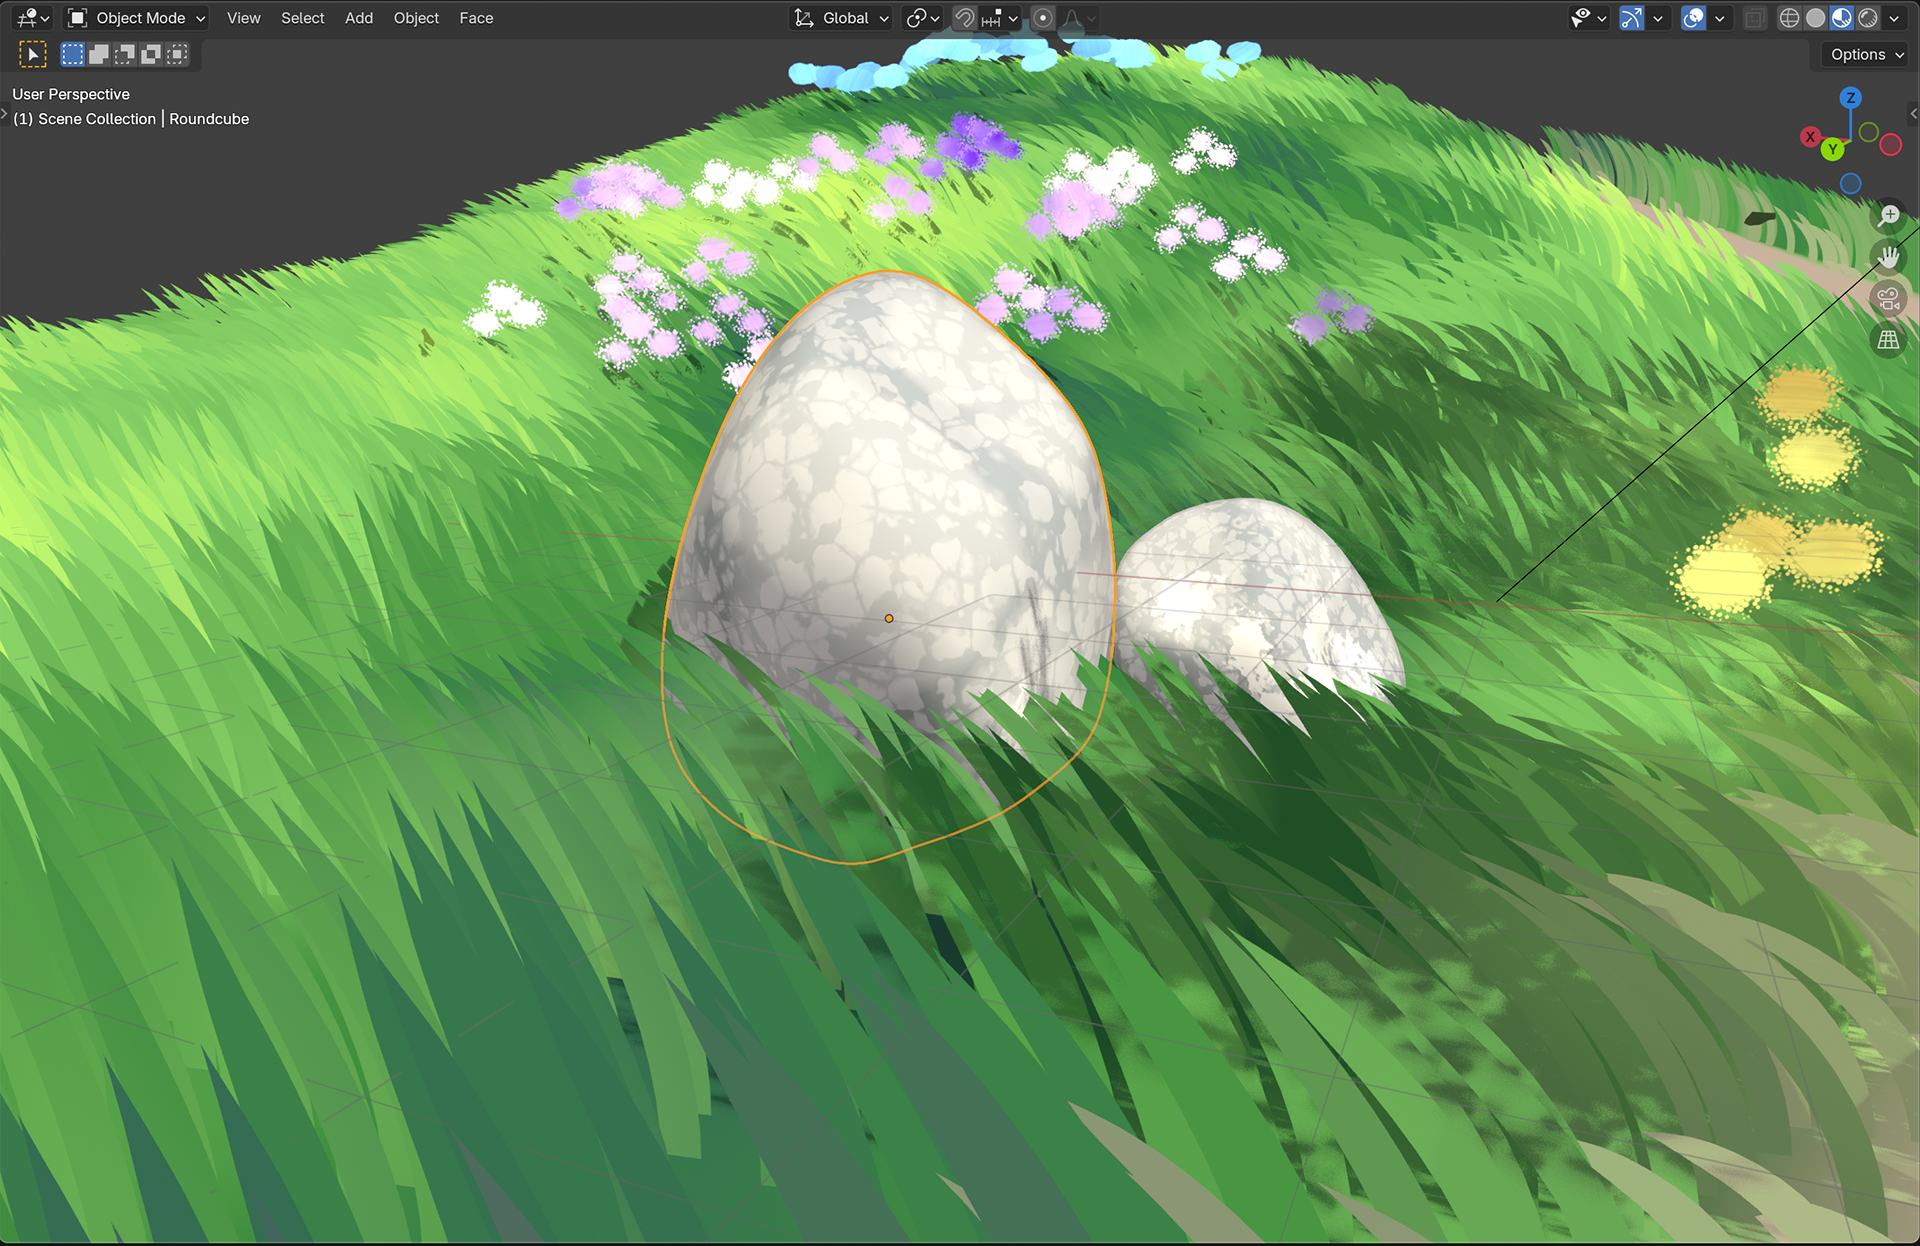Click the blue Z axis gizmo
Image resolution: width=1920 pixels, height=1246 pixels.
click(x=1850, y=97)
